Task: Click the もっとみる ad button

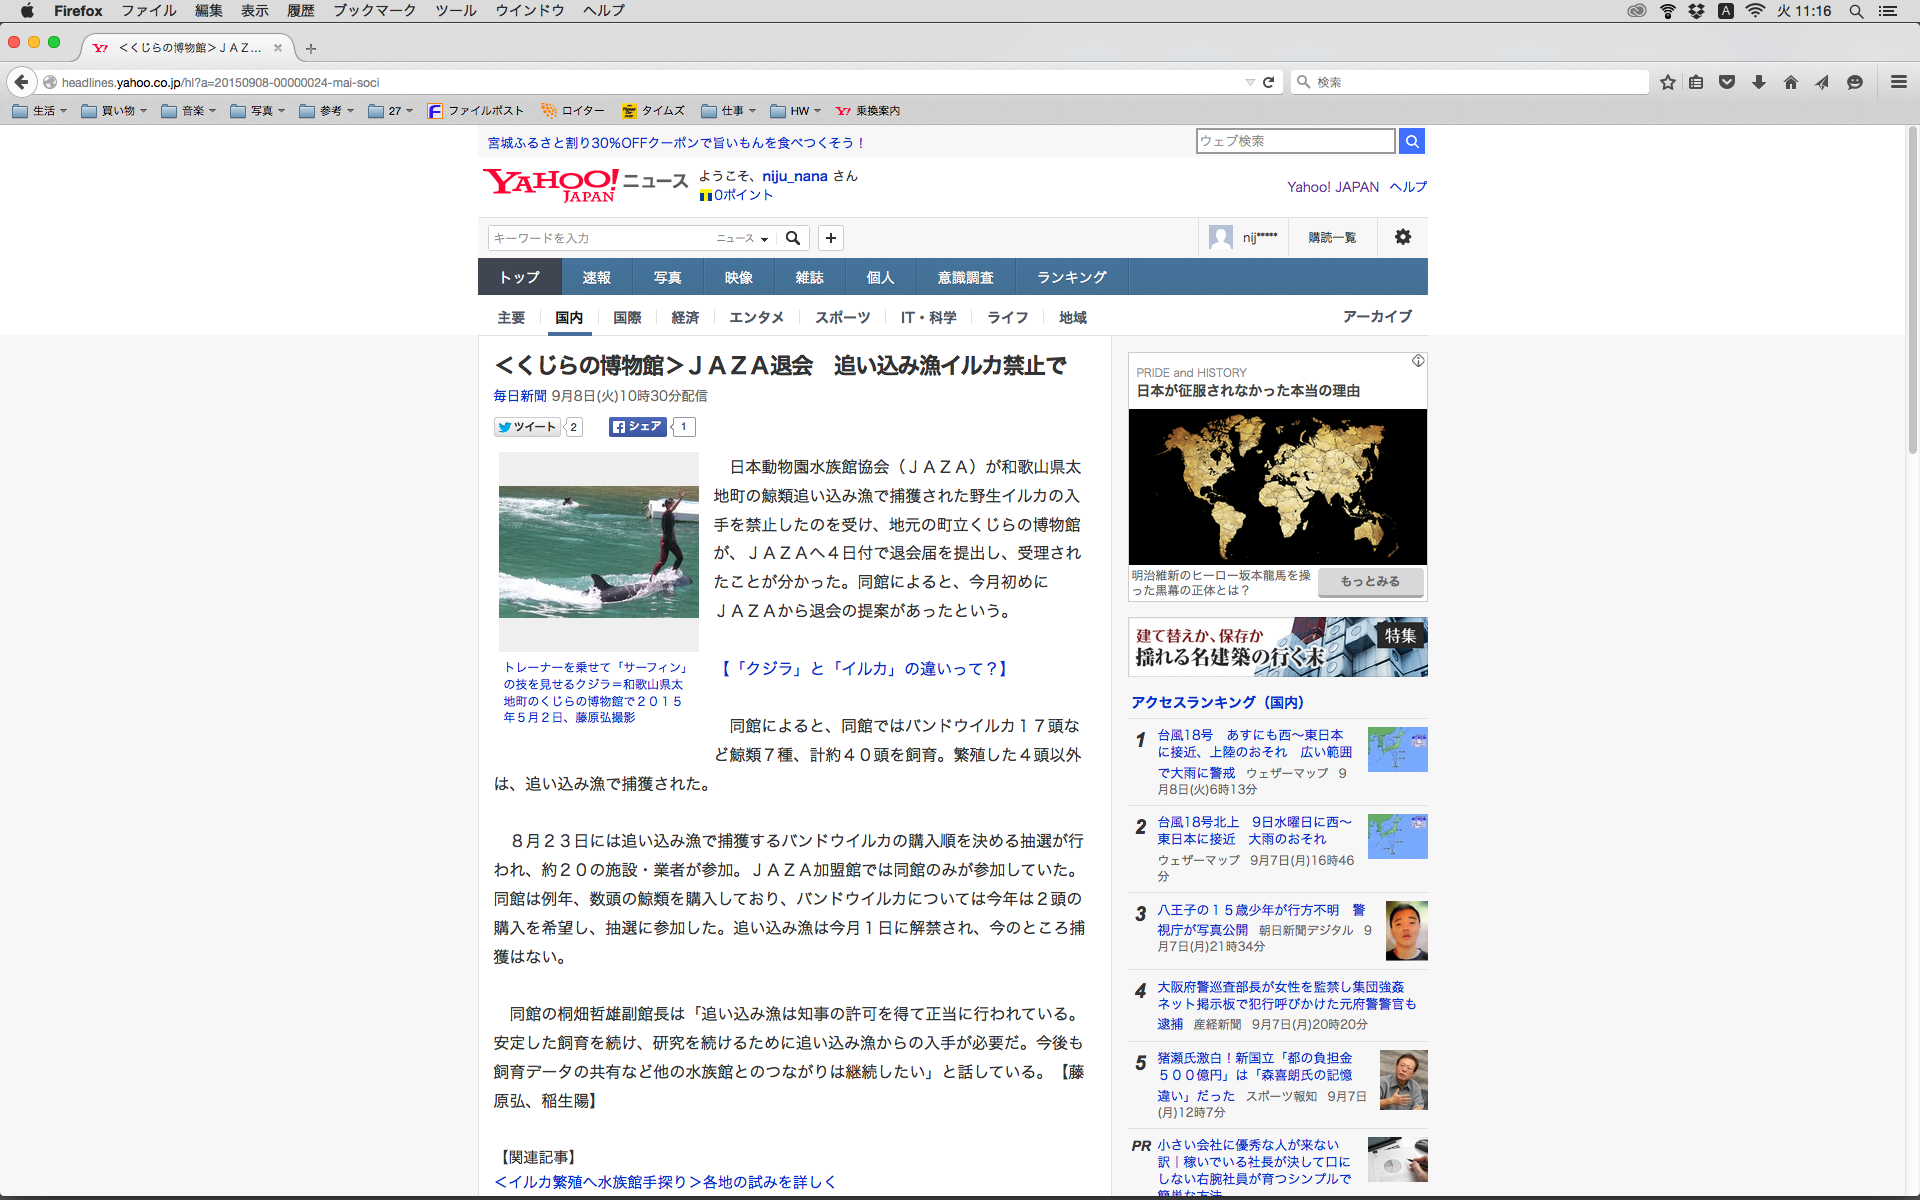Action: tap(1370, 581)
